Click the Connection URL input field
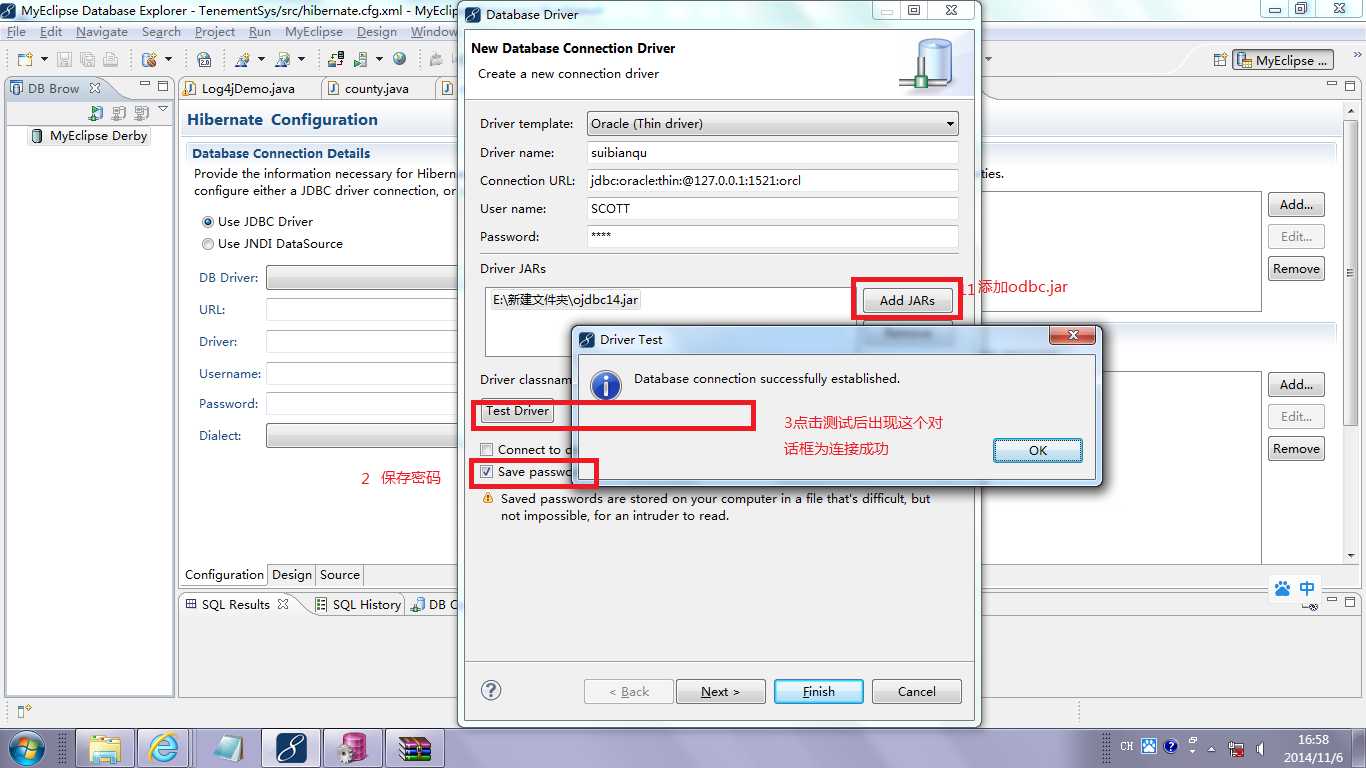The height and width of the screenshot is (768, 1366). point(772,181)
